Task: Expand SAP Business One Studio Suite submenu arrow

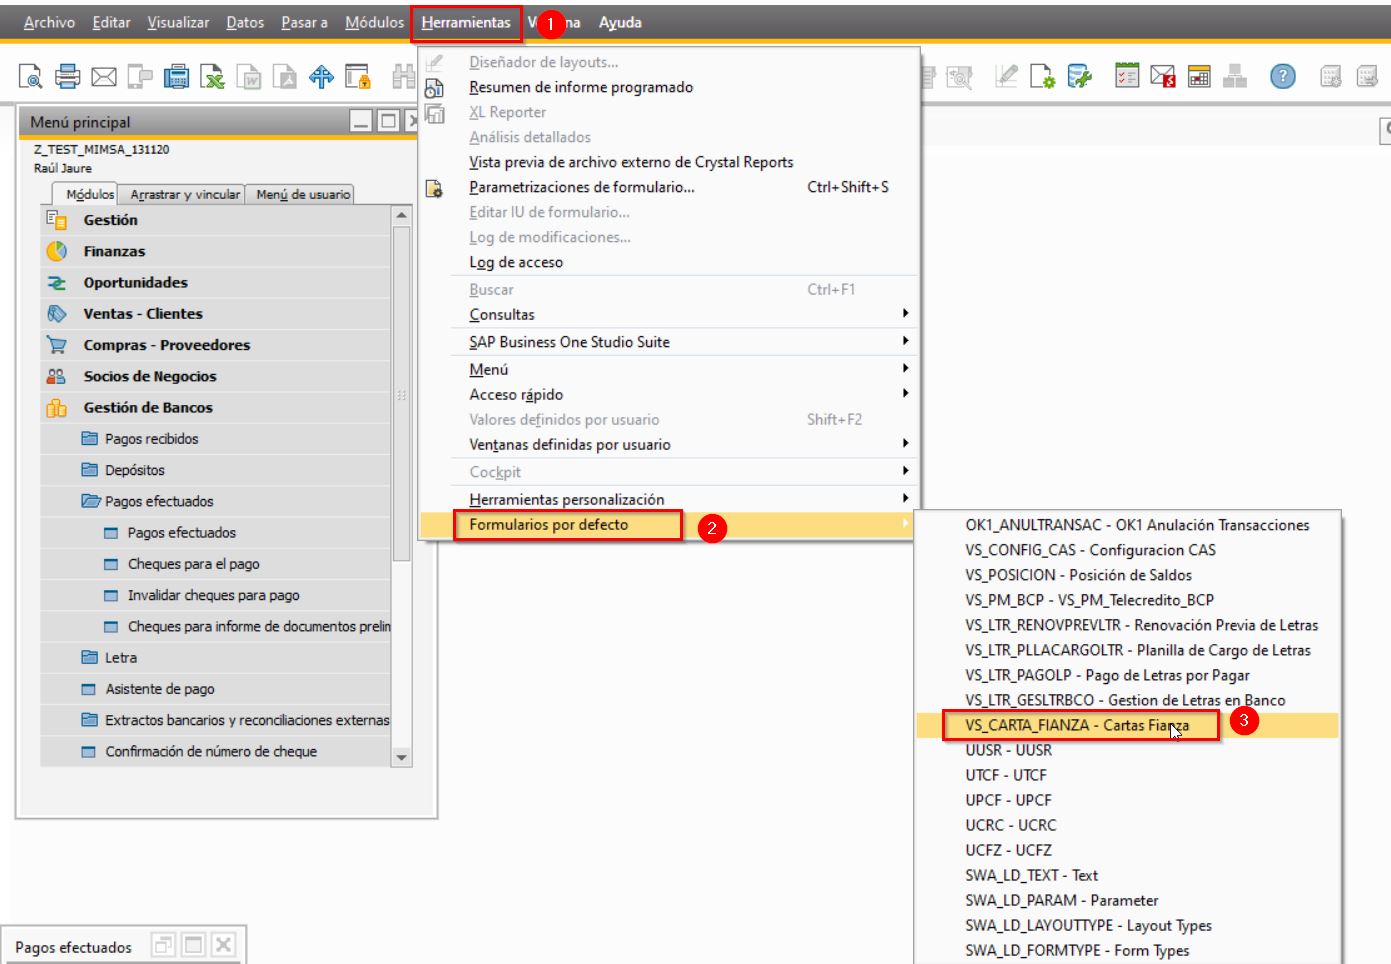Action: [905, 341]
